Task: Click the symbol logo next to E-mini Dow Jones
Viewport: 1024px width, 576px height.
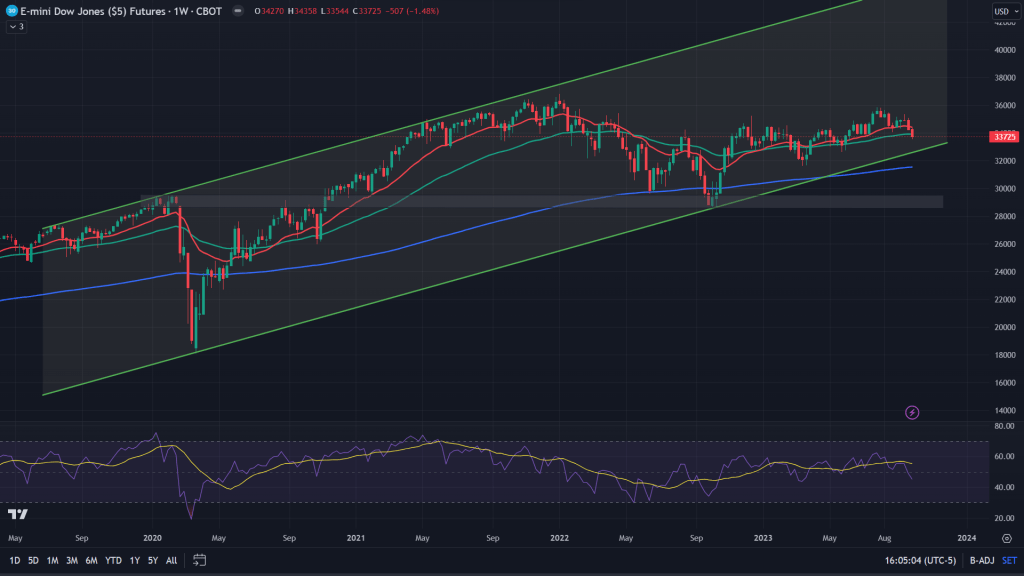Action: tap(10, 12)
